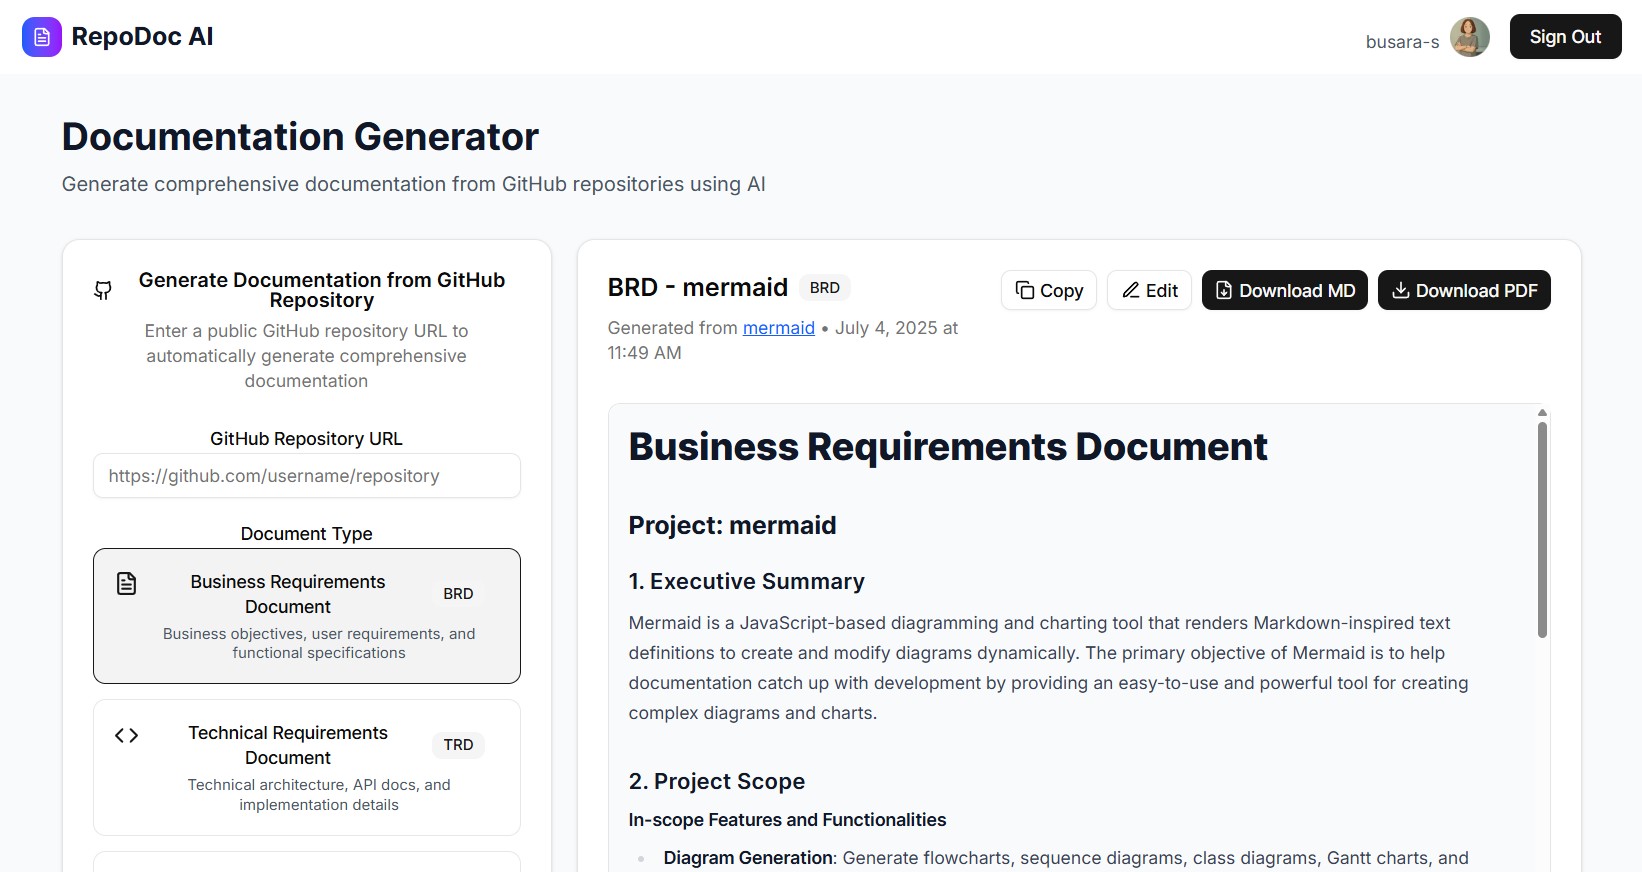Select Technical Requirements Document type
The height and width of the screenshot is (872, 1642).
[x=306, y=767]
